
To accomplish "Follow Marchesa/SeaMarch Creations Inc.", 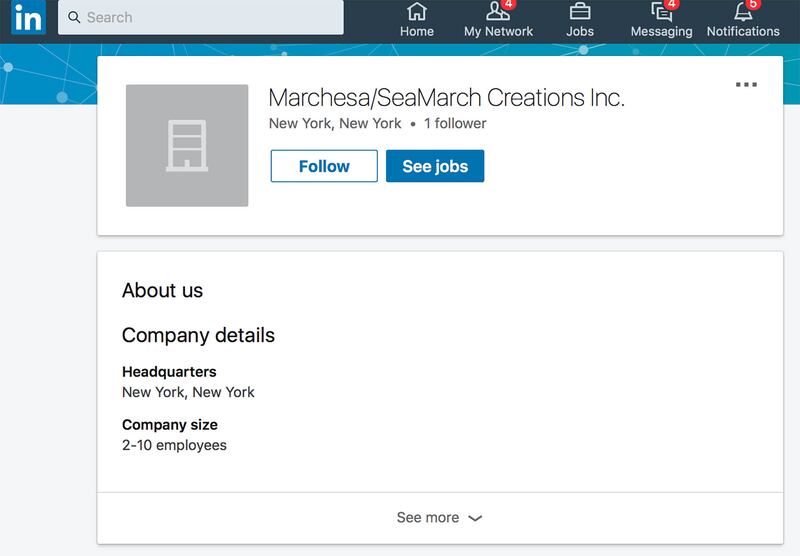I will (x=324, y=166).
